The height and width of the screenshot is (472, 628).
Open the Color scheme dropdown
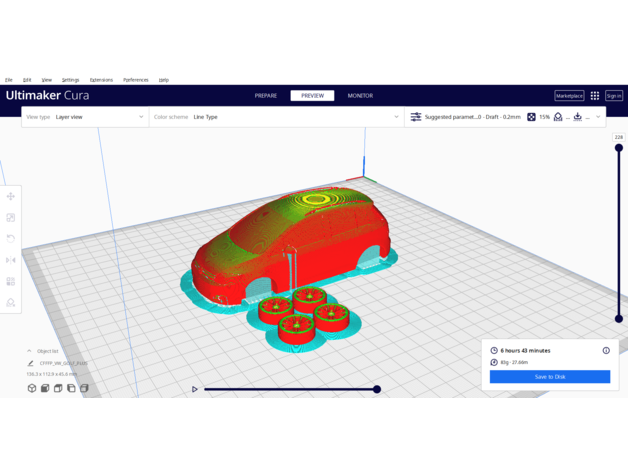277,117
